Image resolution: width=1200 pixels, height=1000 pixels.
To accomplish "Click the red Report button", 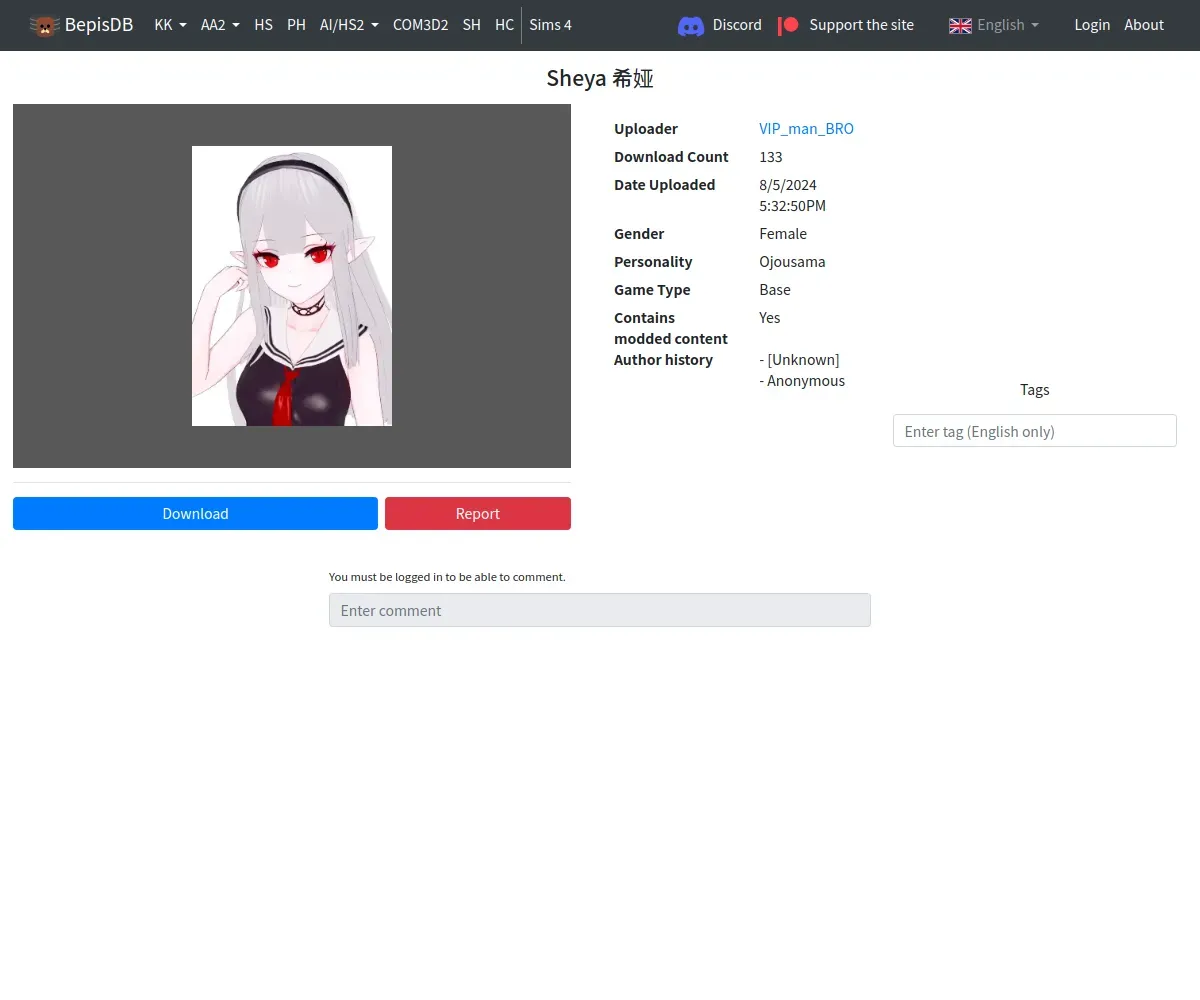I will (478, 513).
